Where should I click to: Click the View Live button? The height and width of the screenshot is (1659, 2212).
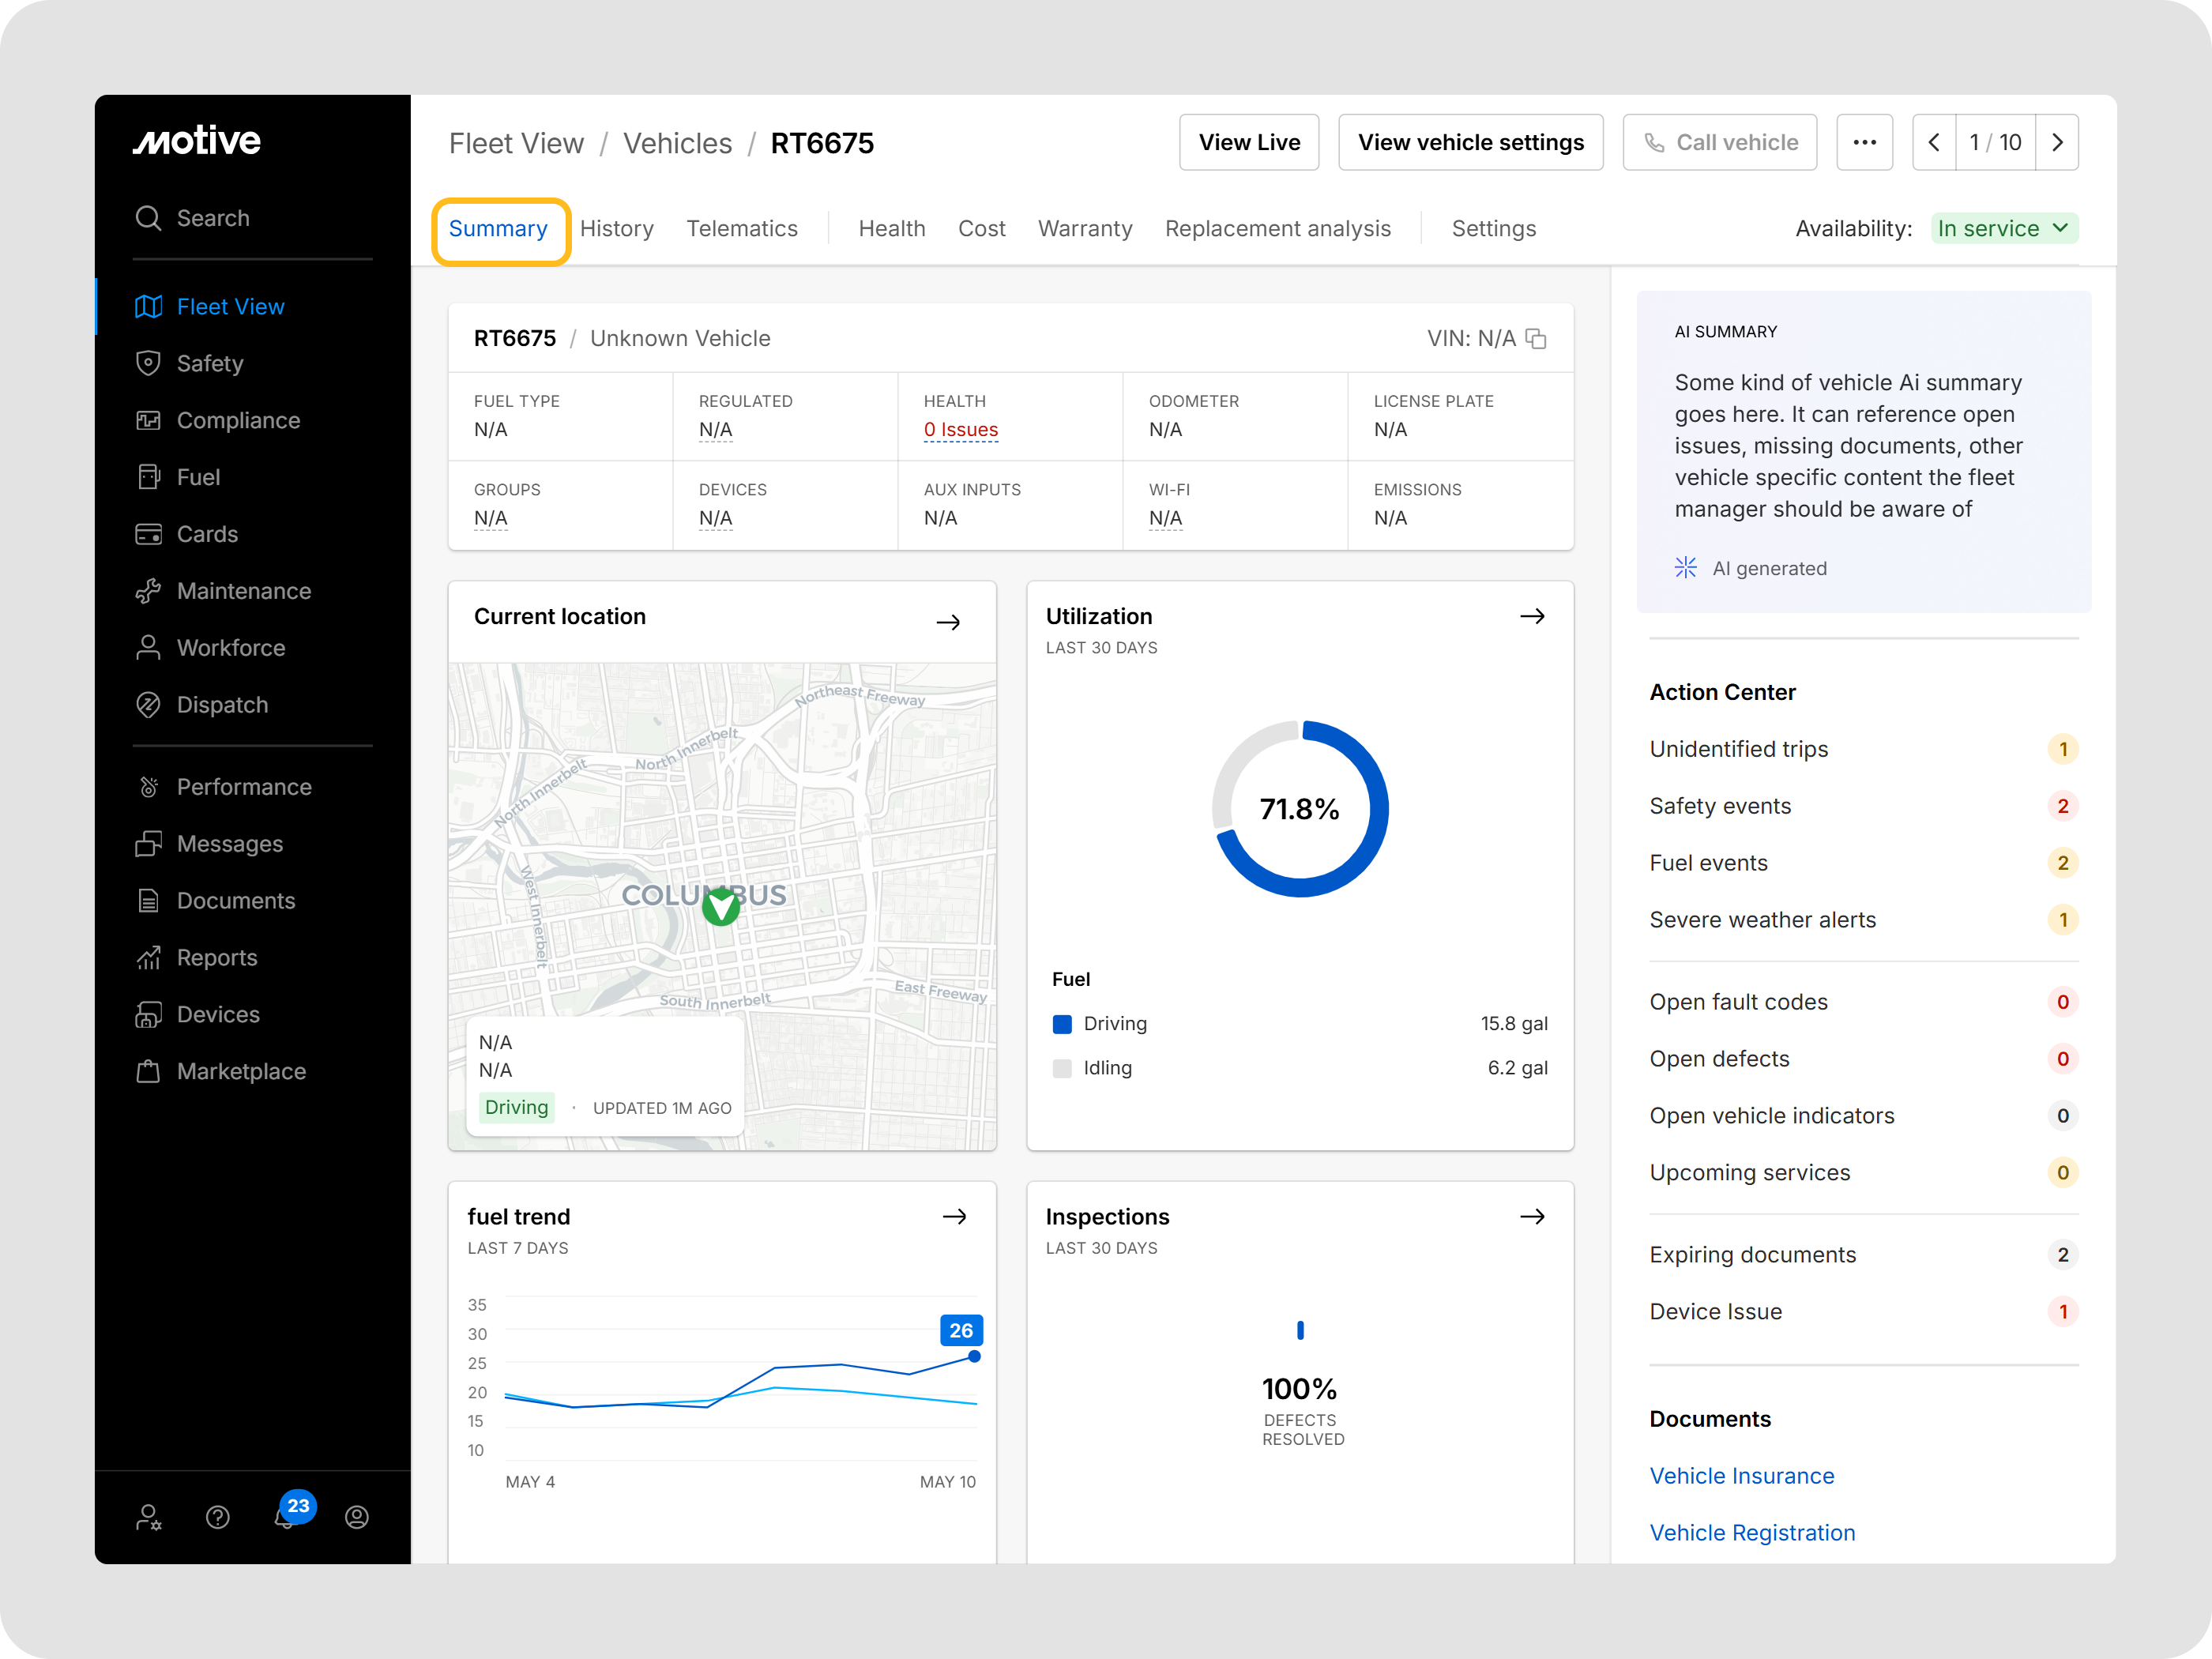pos(1249,142)
